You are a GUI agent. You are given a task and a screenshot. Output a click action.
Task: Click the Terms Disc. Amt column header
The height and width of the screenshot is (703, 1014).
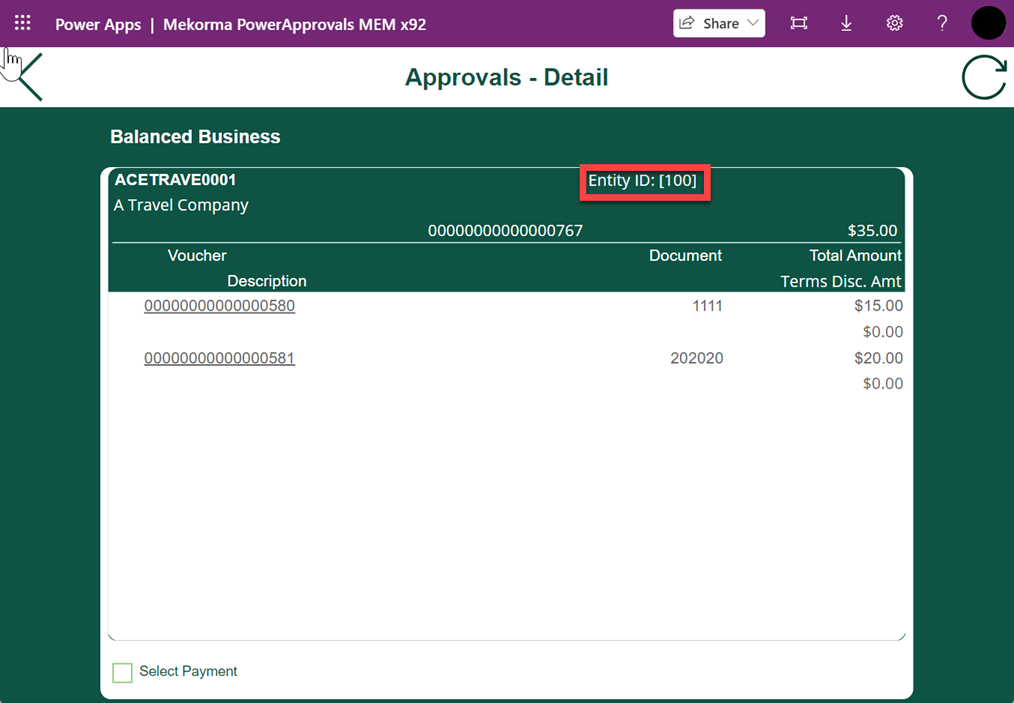(x=841, y=281)
